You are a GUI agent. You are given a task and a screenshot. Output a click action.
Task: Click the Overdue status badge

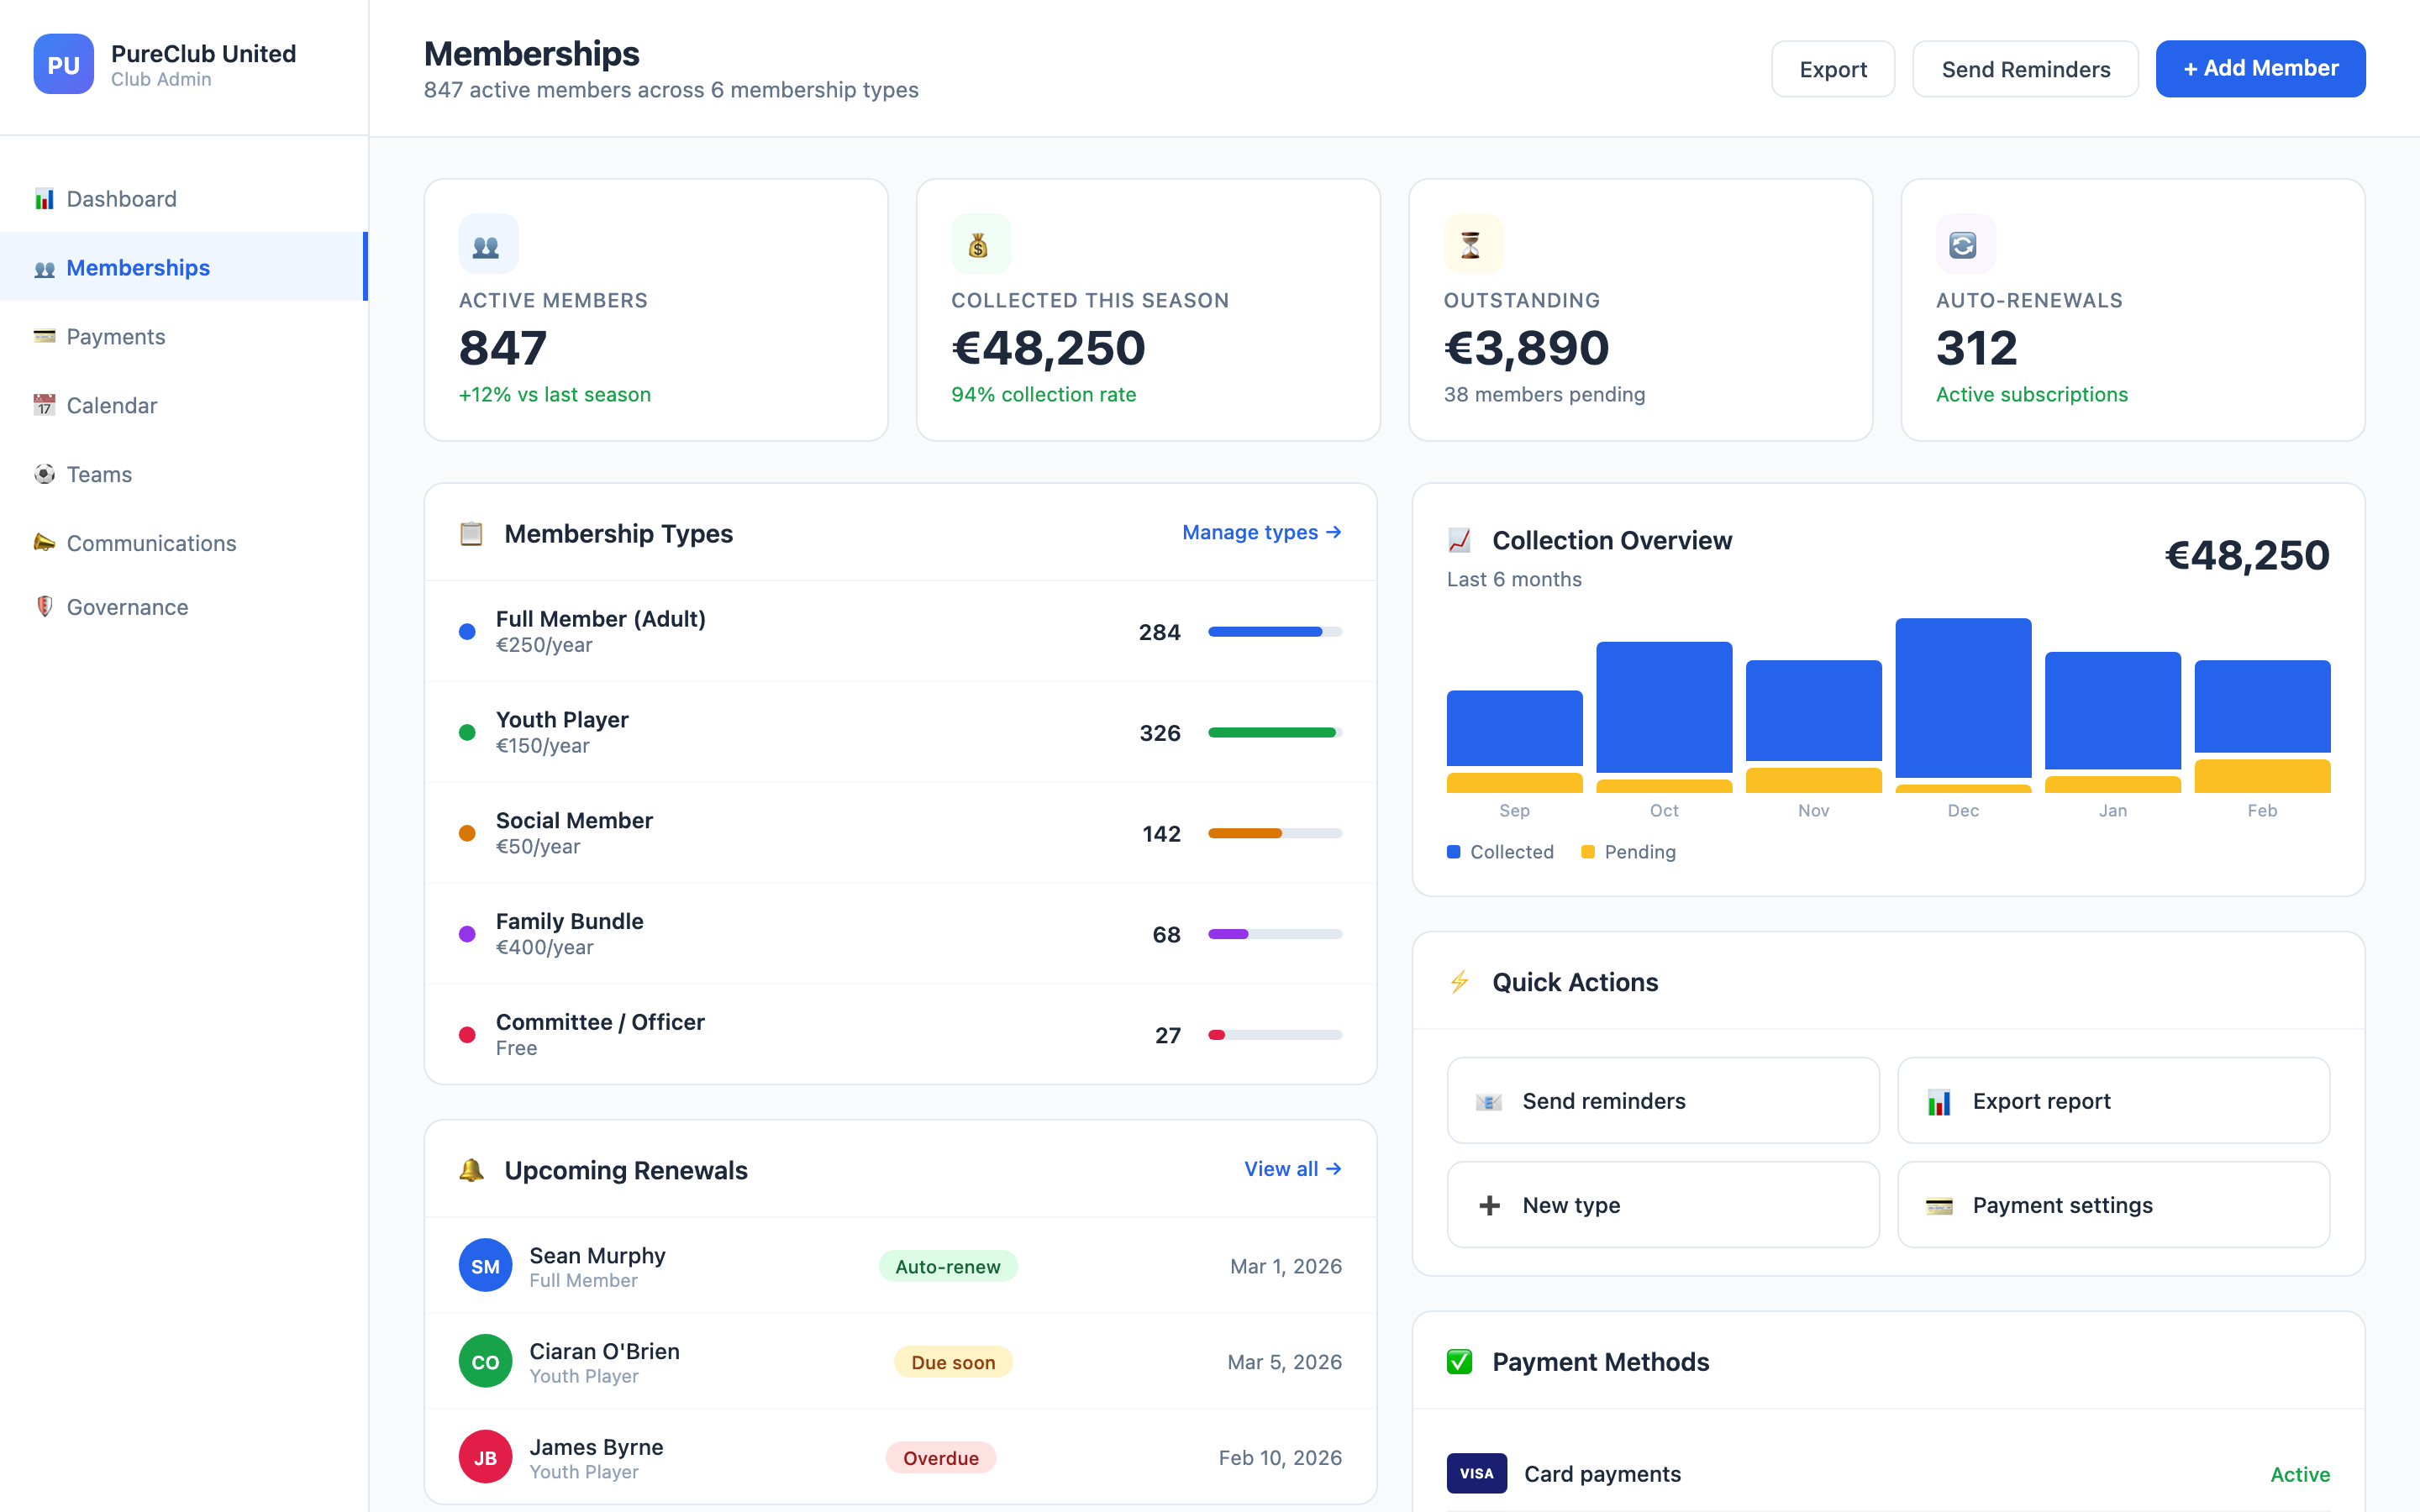pos(941,1458)
